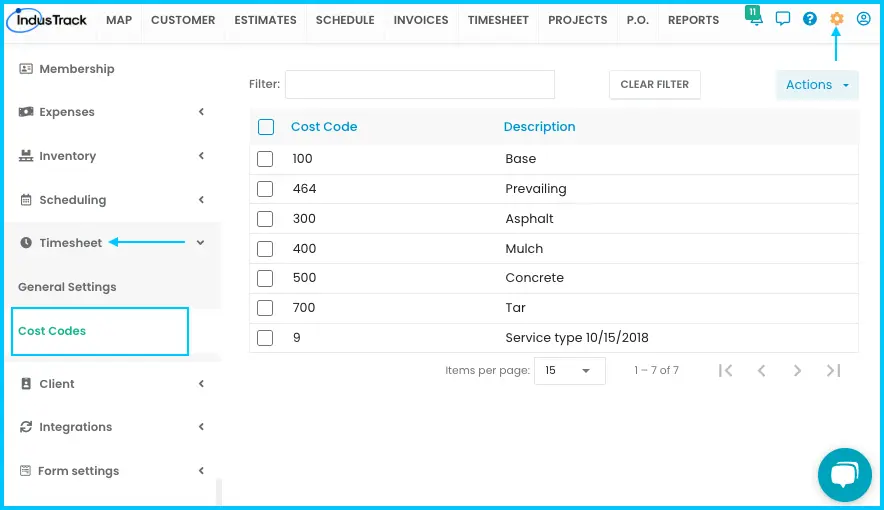Open the REPORTS tab
This screenshot has height=510, width=884.
click(x=693, y=20)
